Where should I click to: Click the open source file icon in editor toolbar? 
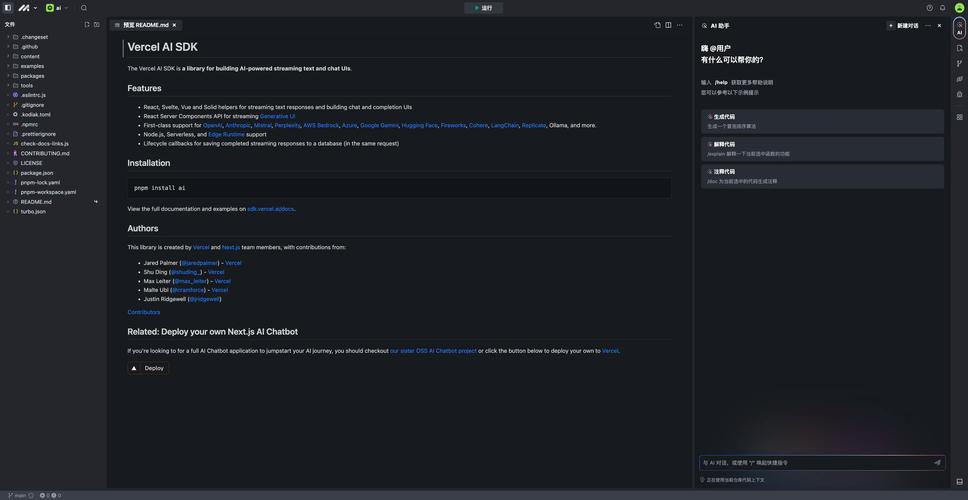point(657,25)
